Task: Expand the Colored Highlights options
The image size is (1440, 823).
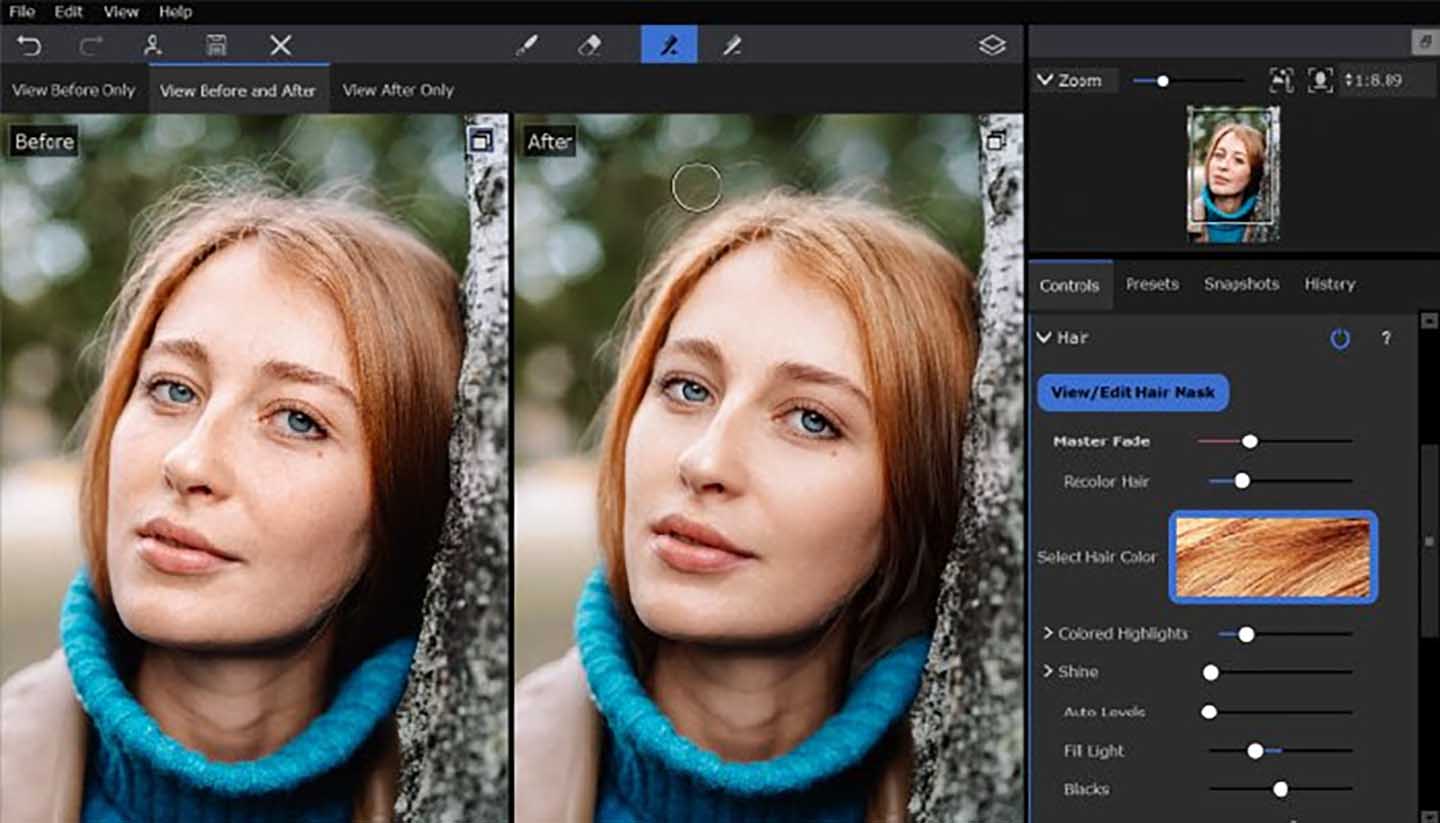Action: [x=1048, y=633]
